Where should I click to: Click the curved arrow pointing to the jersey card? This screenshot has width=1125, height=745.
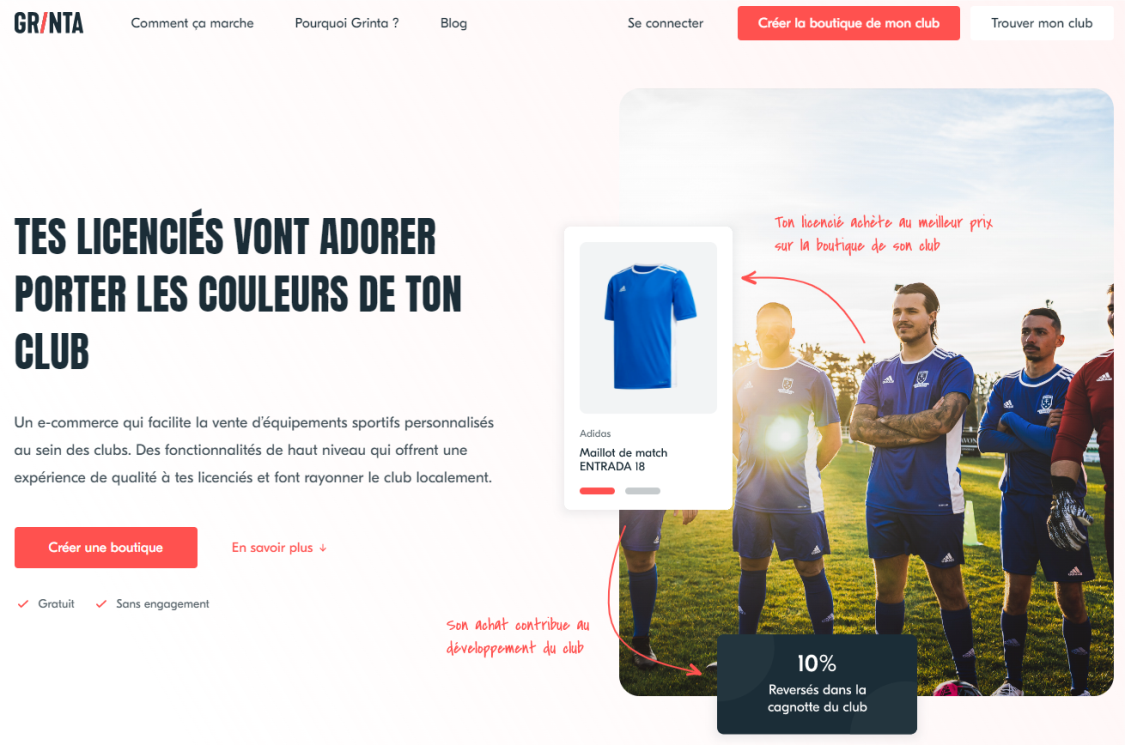[x=803, y=306]
